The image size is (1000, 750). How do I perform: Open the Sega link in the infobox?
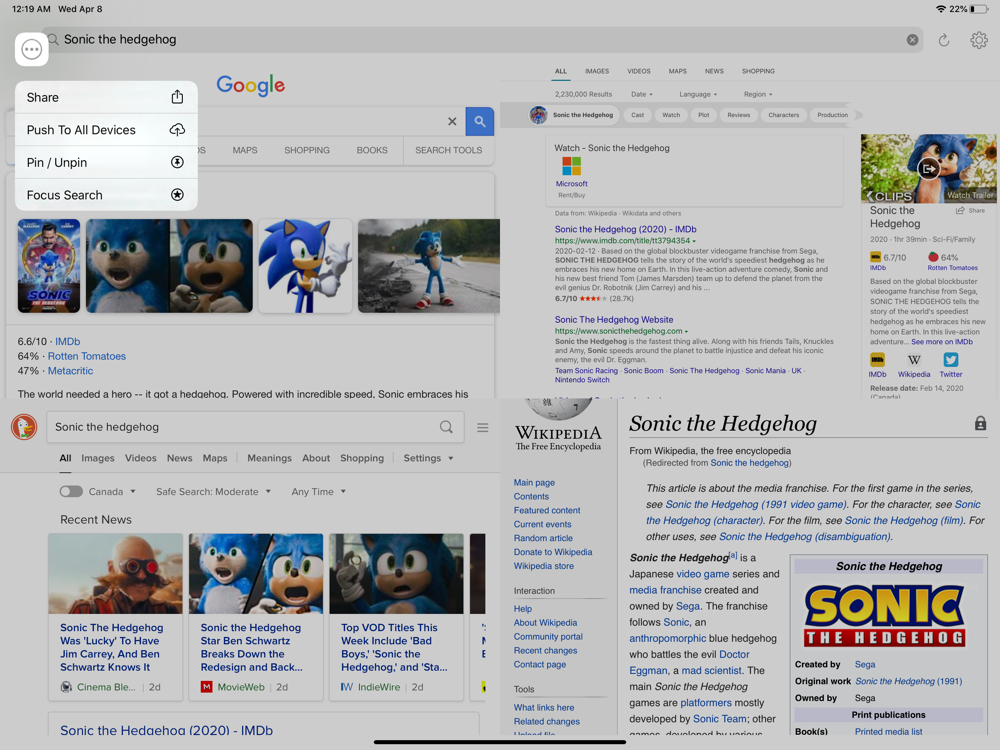pyautogui.click(x=865, y=665)
